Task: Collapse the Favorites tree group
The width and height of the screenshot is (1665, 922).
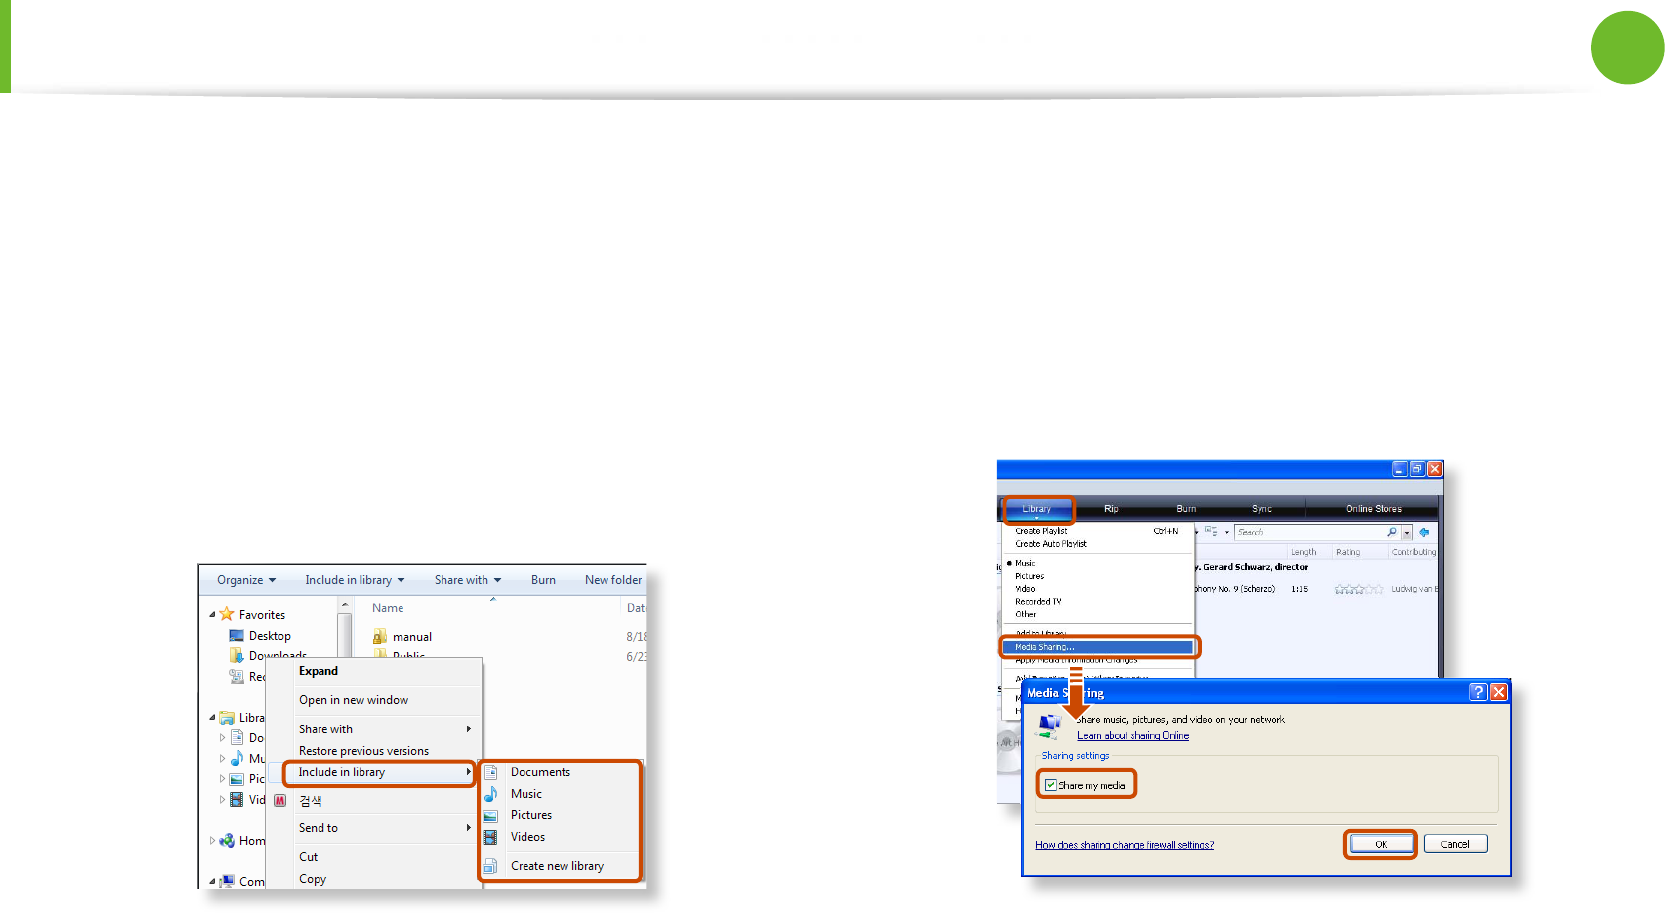Action: pos(212,615)
